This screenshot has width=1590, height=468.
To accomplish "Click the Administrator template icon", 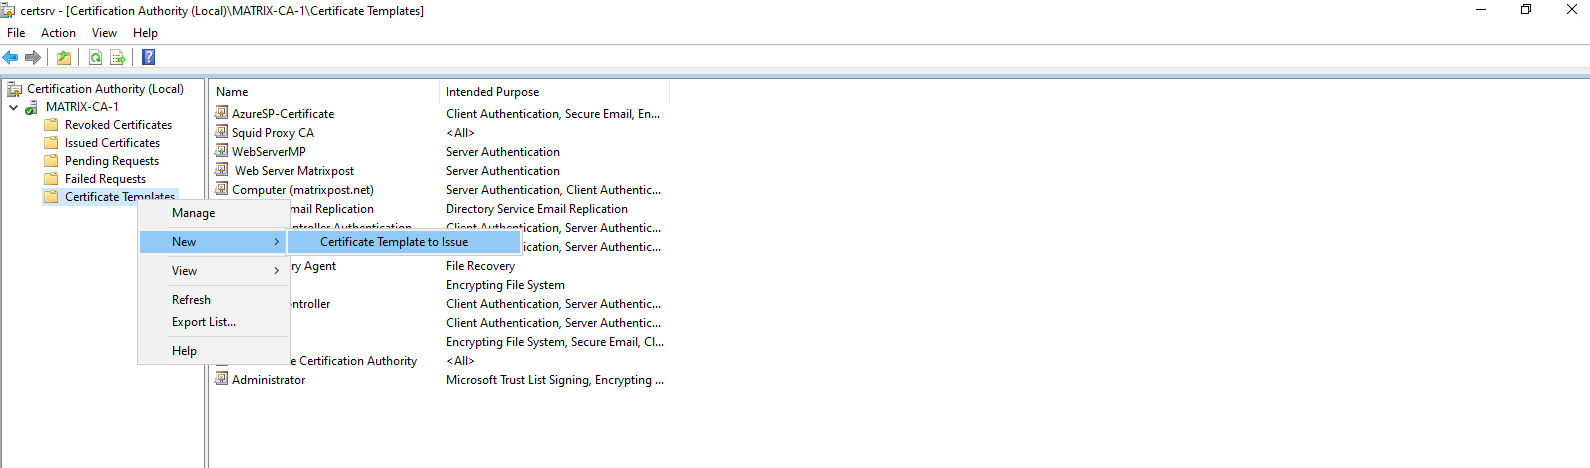I will 222,379.
